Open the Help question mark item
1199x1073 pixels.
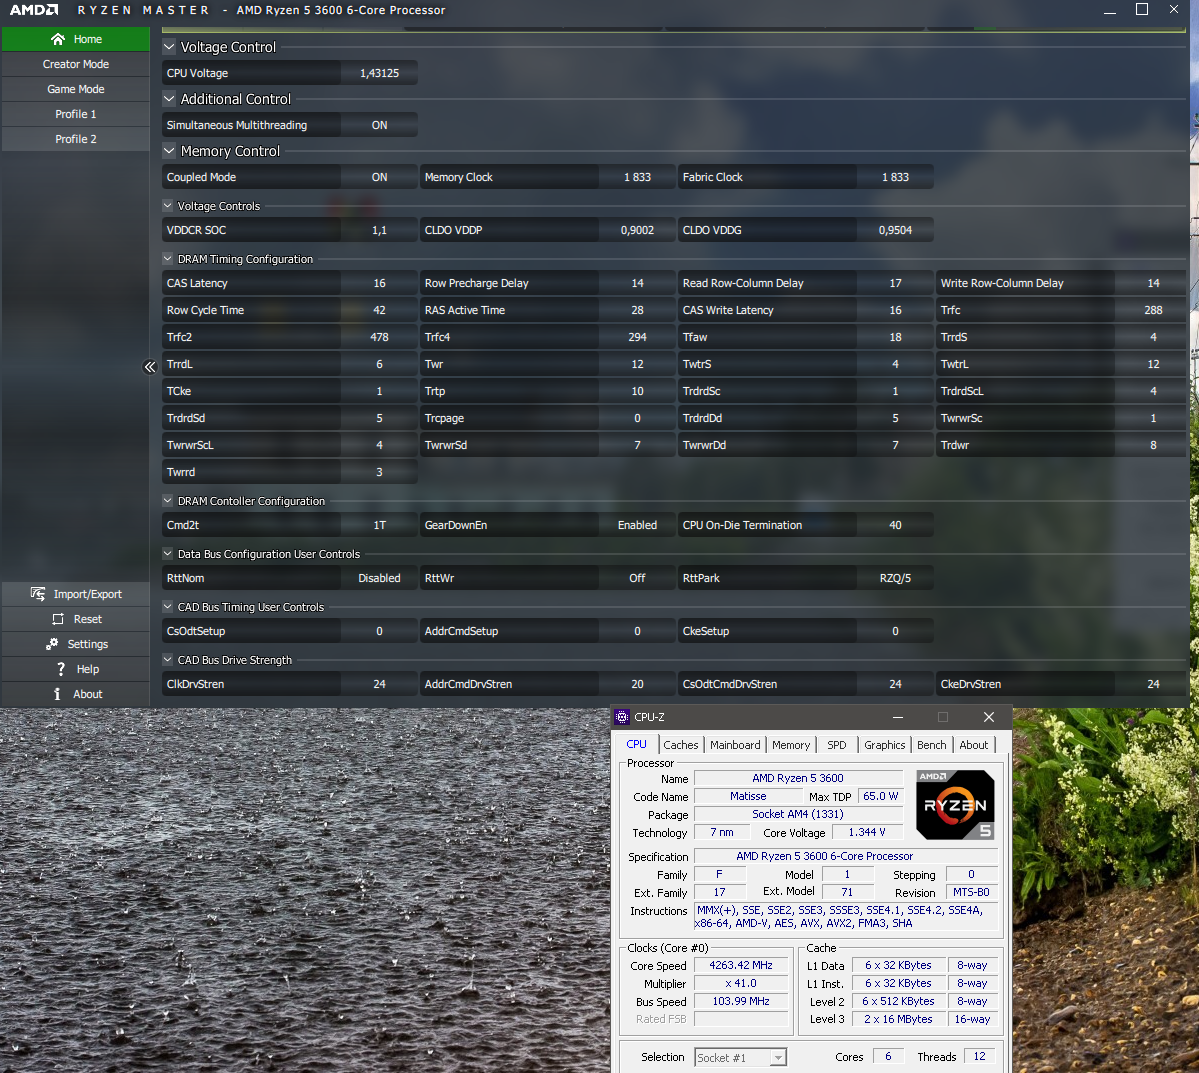click(61, 669)
